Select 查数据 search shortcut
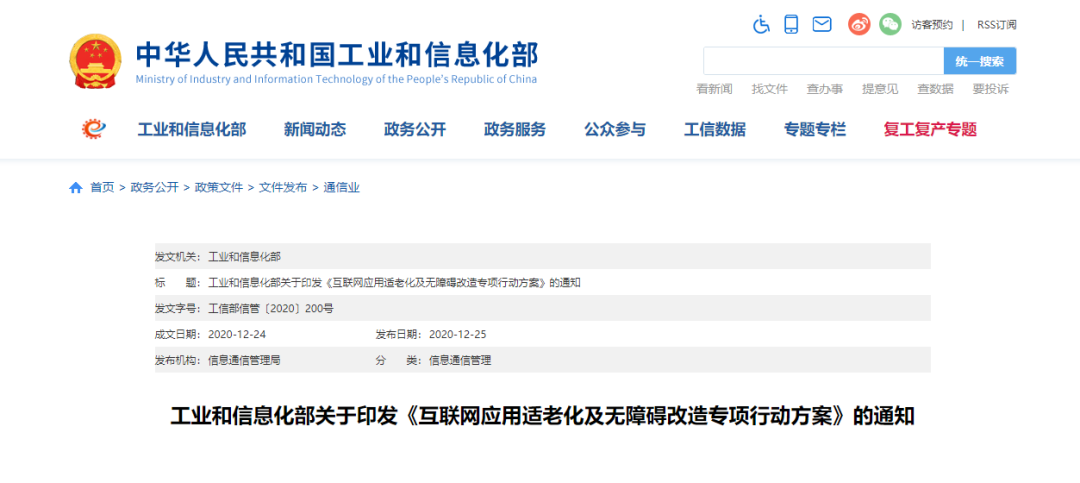Screen dimensions: 1080x483 (935, 89)
